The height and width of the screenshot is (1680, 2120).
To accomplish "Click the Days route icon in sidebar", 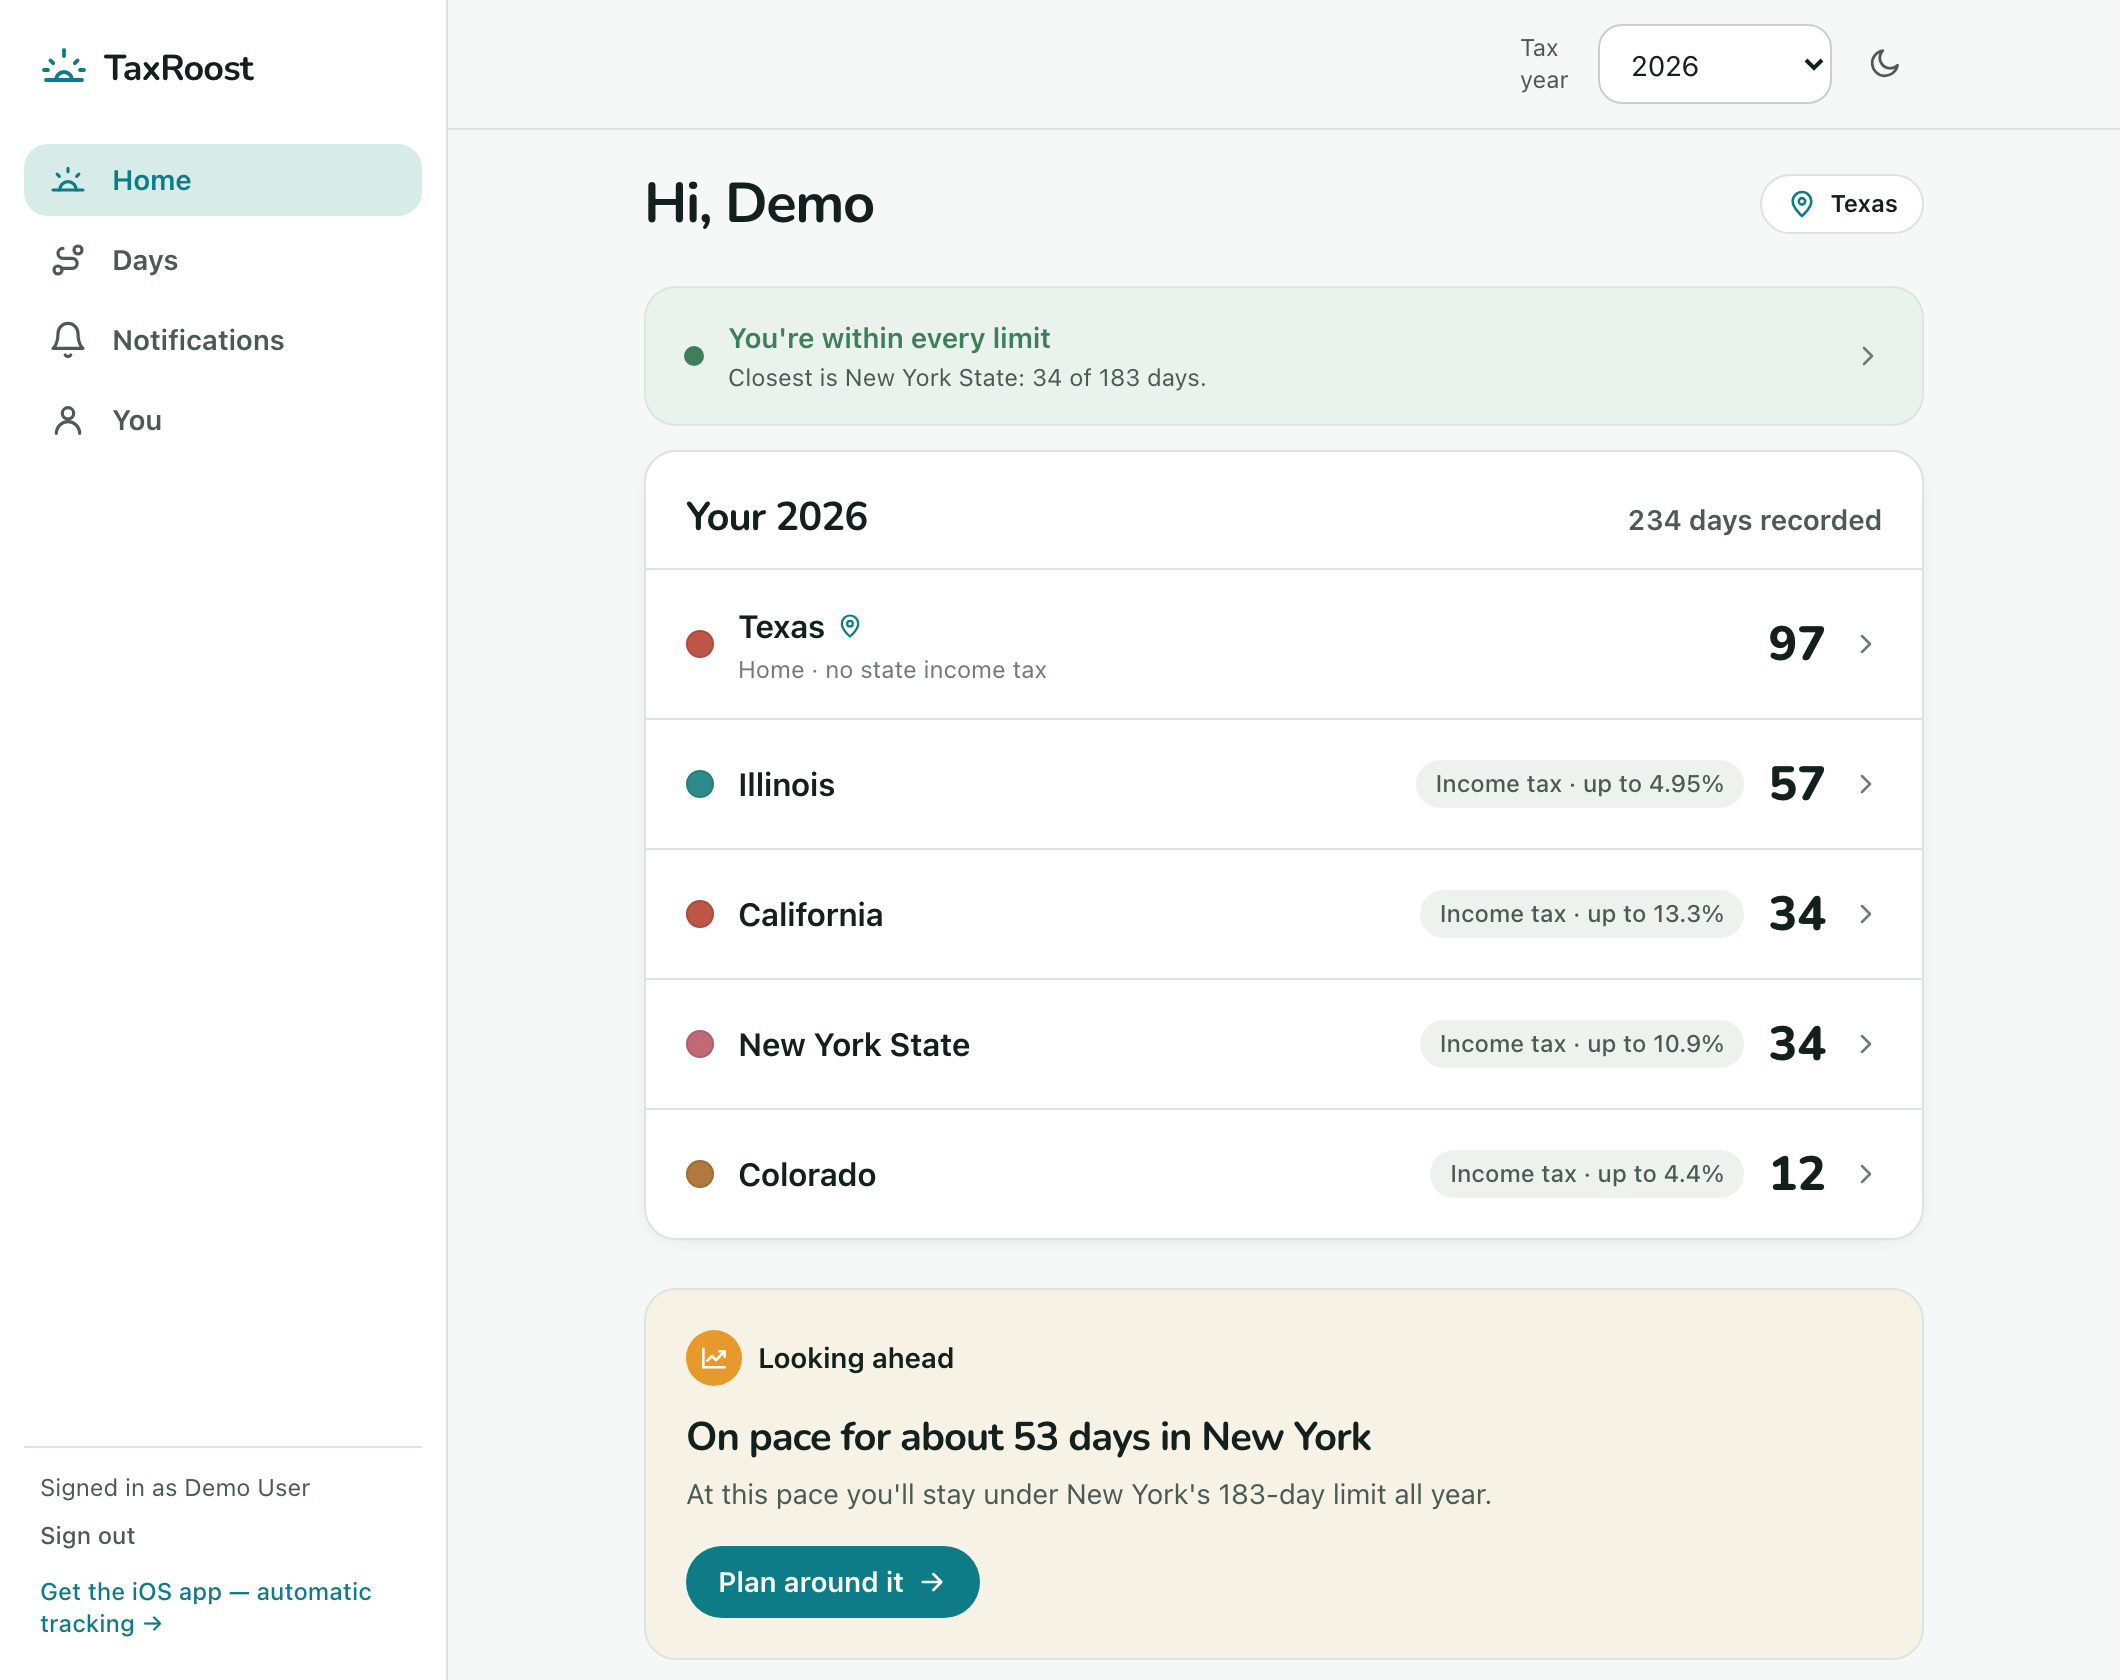I will point(68,260).
